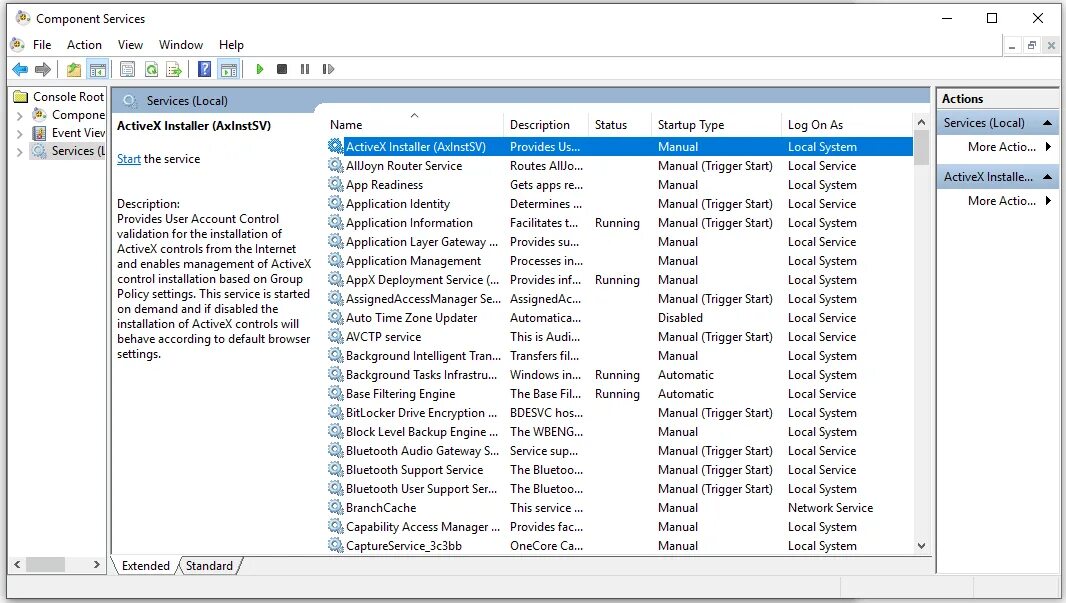Click the MDI child restore button
The image size is (1066, 603).
pyautogui.click(x=1031, y=46)
